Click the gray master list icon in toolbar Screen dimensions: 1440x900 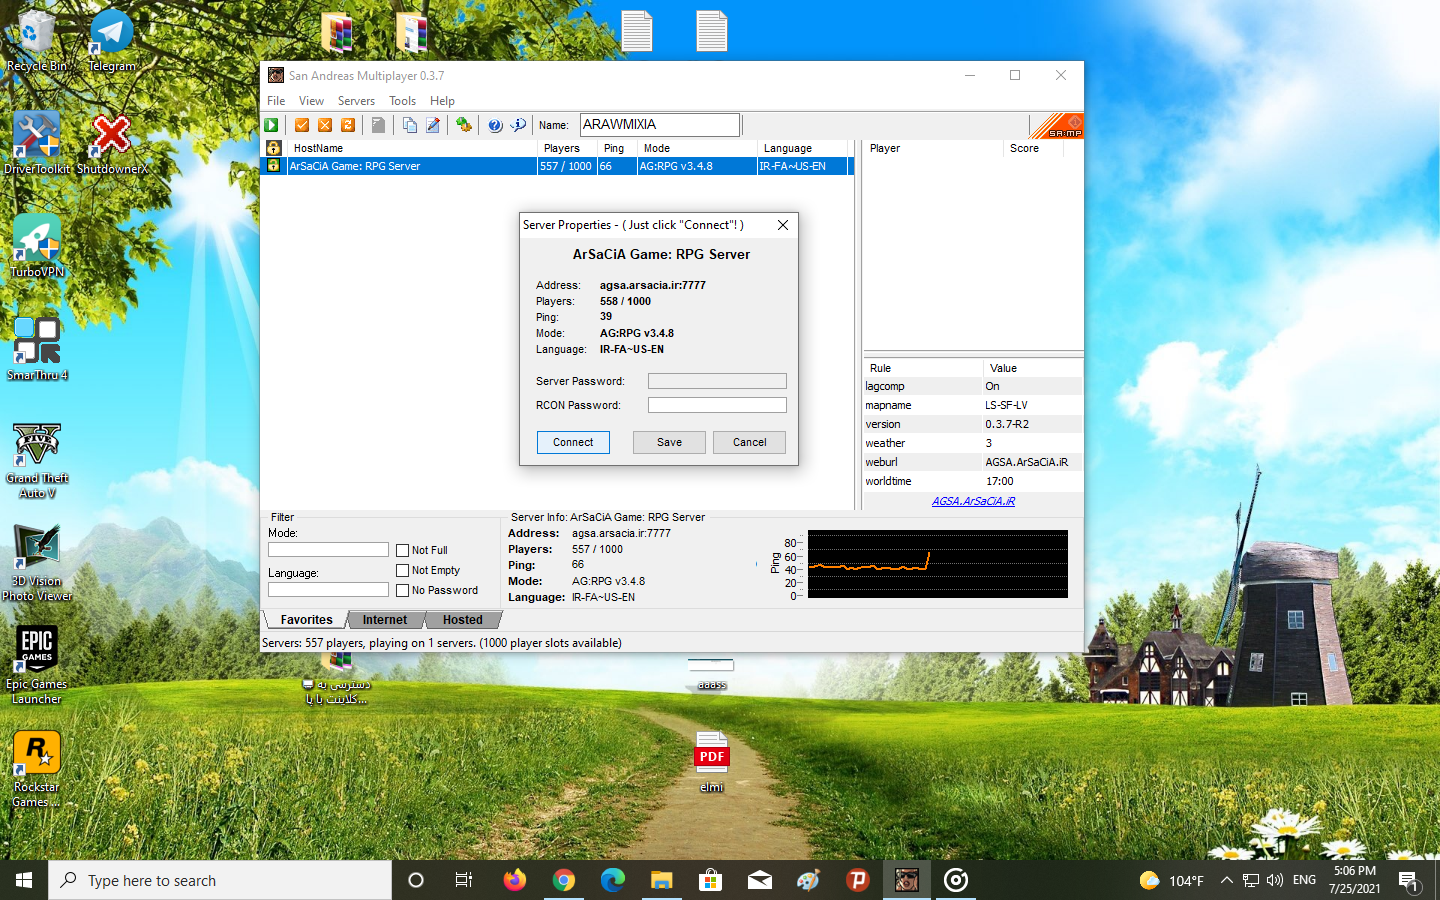tap(378, 125)
